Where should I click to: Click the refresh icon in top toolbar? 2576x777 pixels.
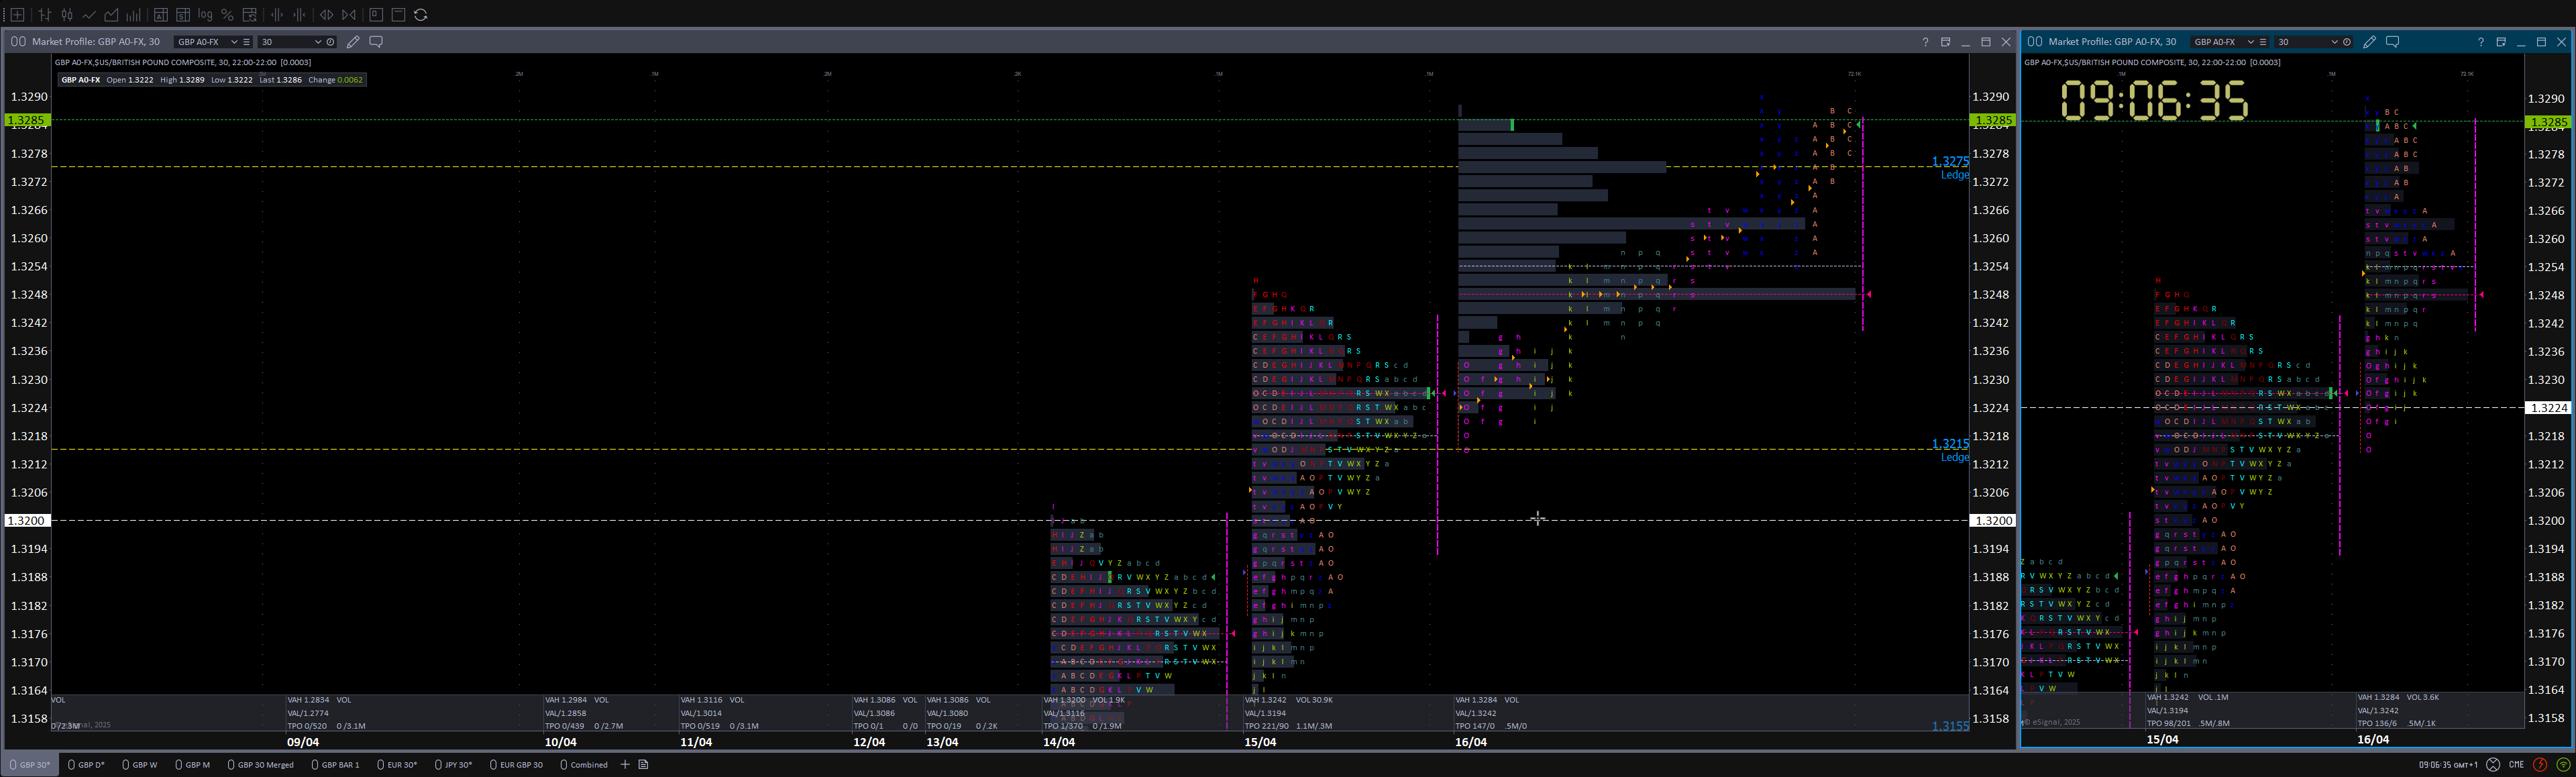coord(421,15)
